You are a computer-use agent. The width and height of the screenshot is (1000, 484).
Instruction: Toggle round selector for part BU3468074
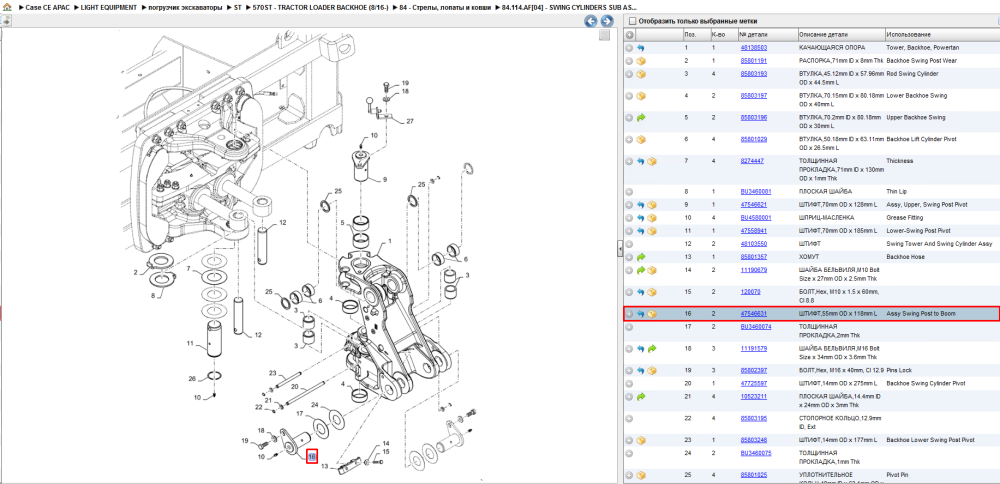coord(629,326)
